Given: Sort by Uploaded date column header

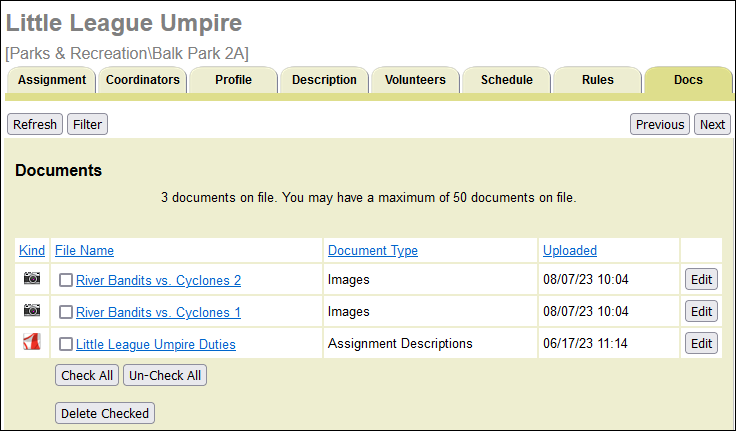Looking at the screenshot, I should pyautogui.click(x=569, y=250).
